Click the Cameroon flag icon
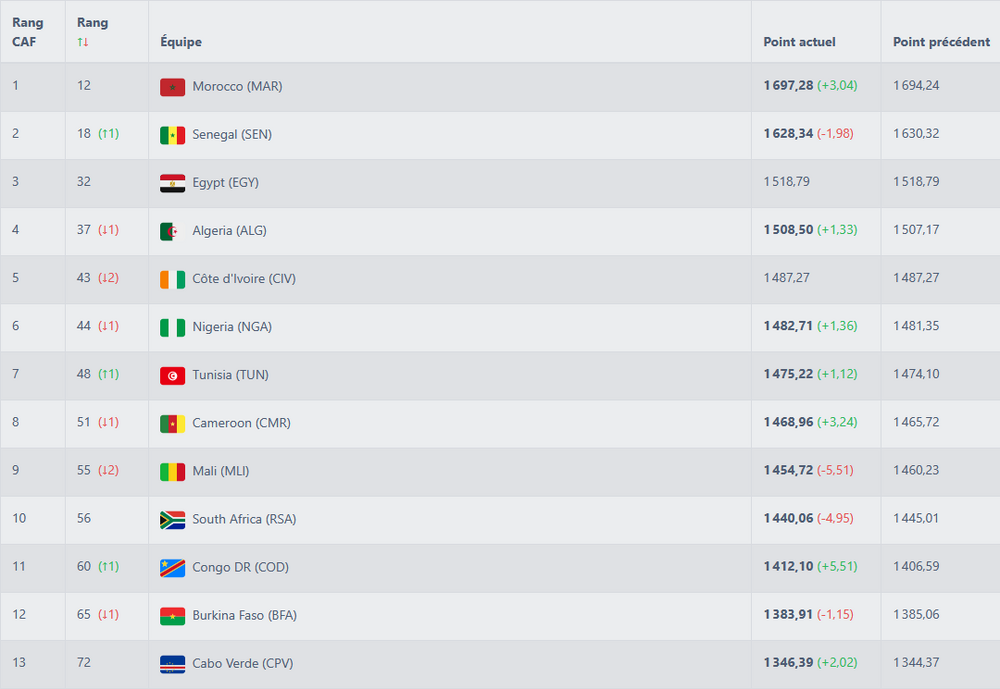Screen dimensions: 1000x689 tap(172, 423)
